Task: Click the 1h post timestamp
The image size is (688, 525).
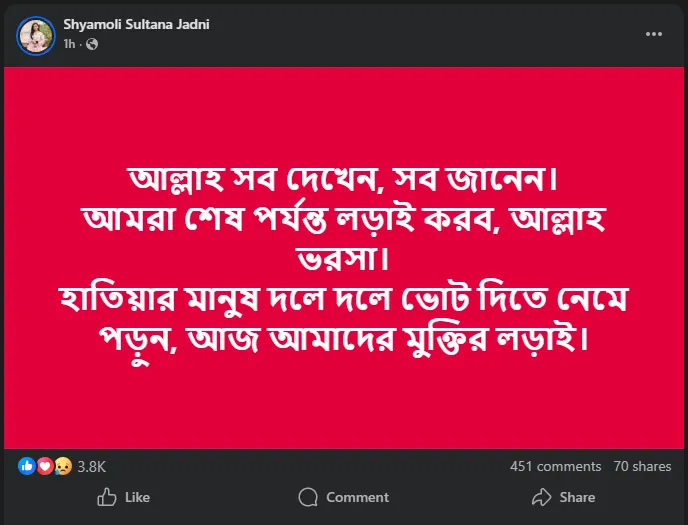Action: pyautogui.click(x=70, y=44)
